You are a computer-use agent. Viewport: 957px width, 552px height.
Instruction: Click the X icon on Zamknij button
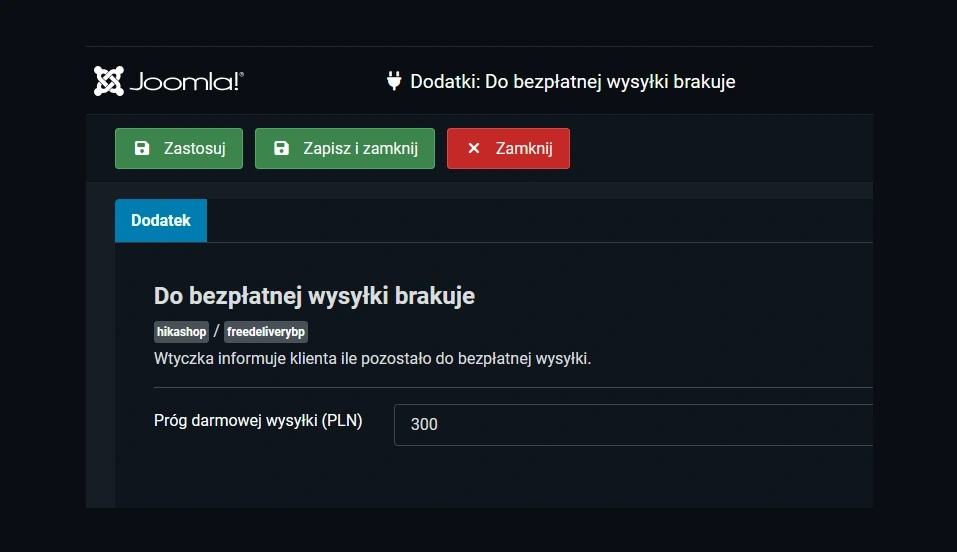tap(474, 149)
